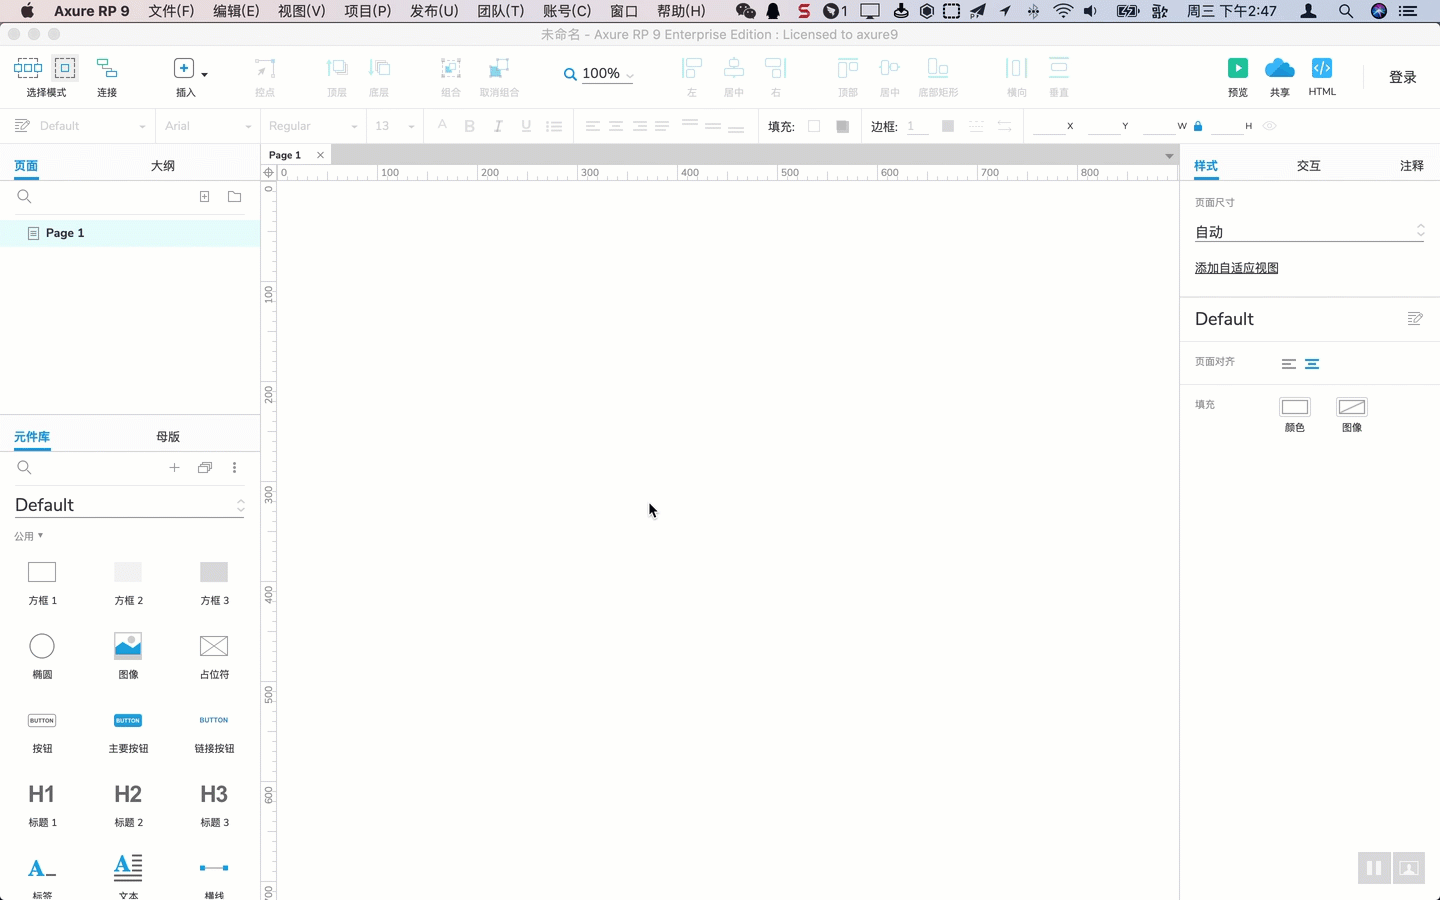
Task: Open the 发布(U) menu
Action: [434, 11]
